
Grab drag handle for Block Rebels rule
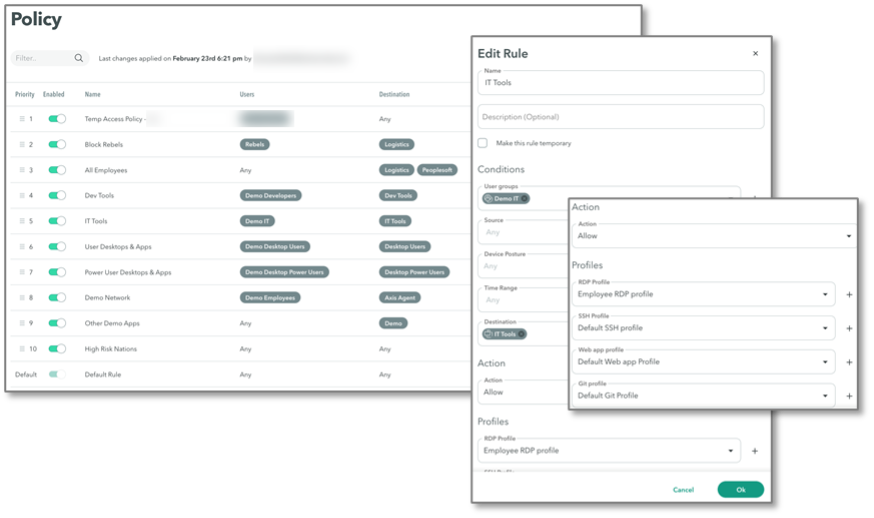22,145
